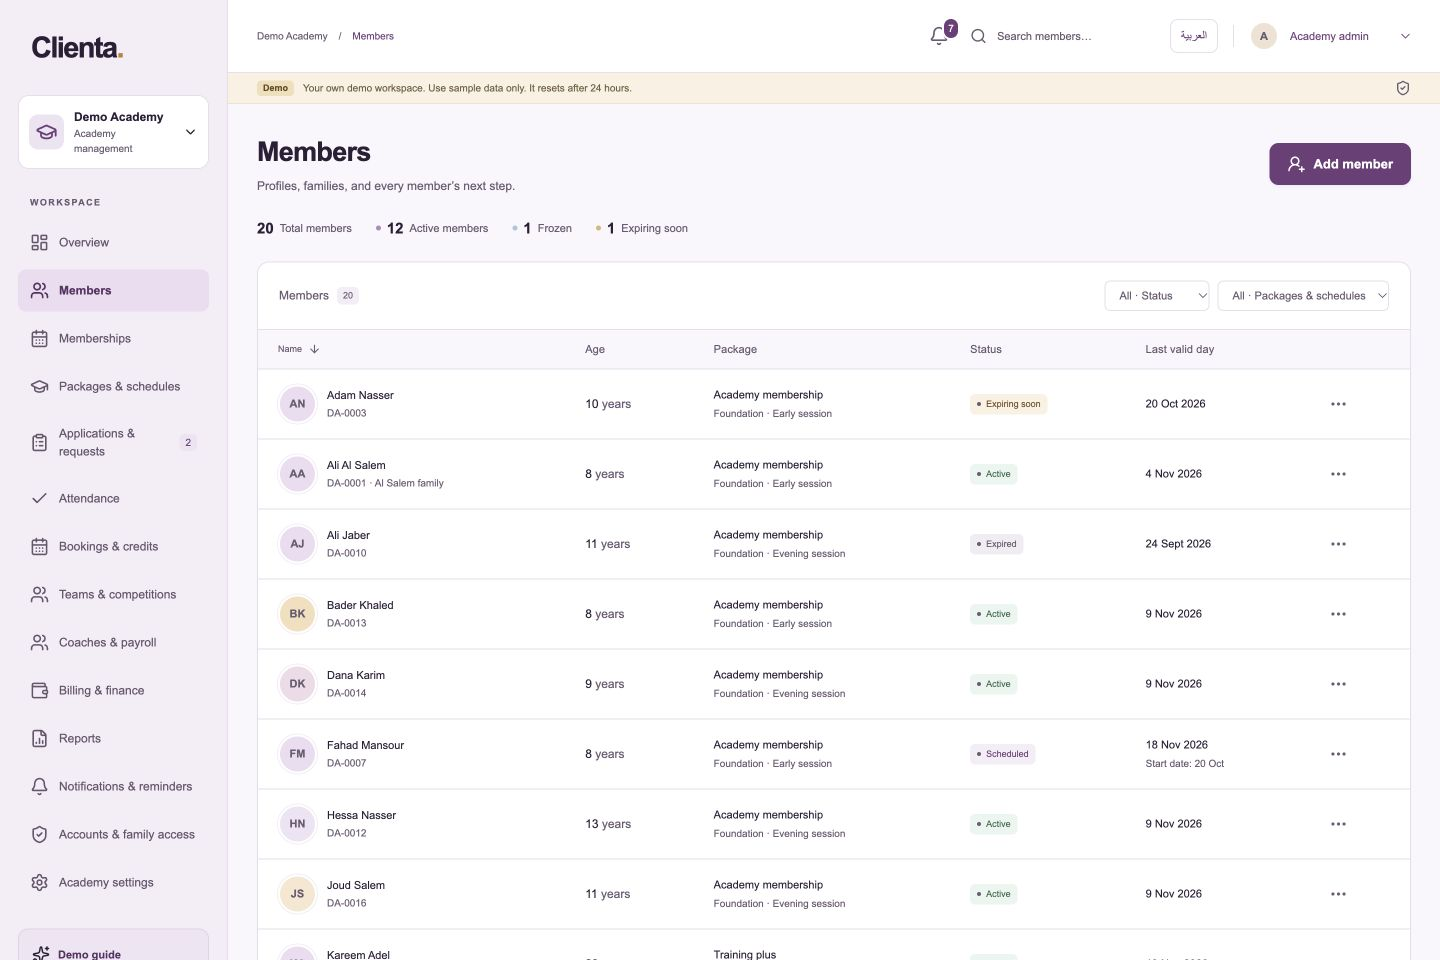The height and width of the screenshot is (960, 1440).
Task: Click the AN avatar for Adam Nasser
Action: click(x=297, y=404)
